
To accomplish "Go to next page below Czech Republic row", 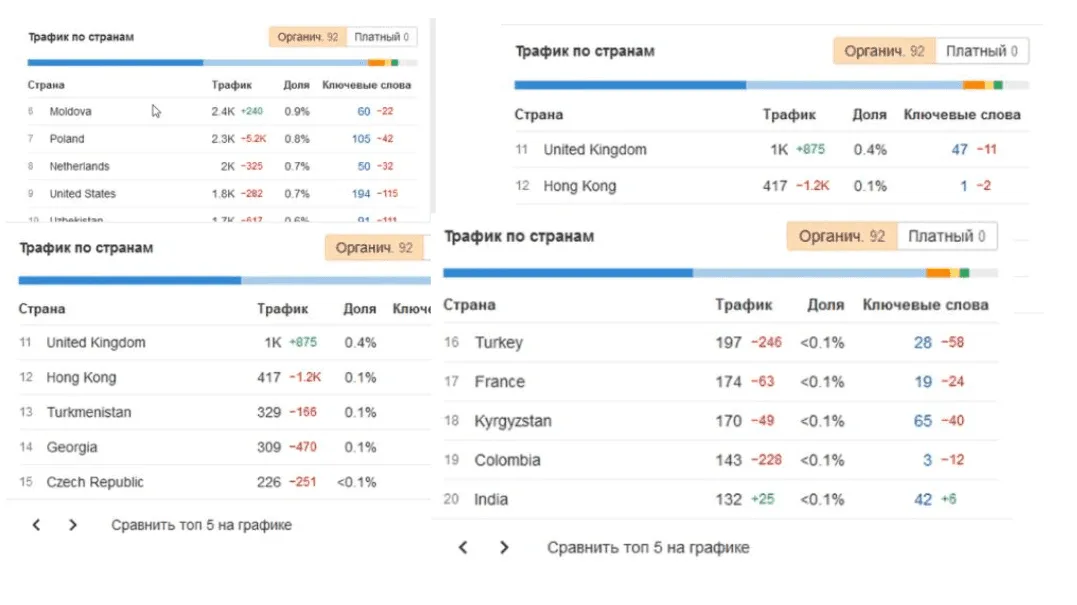I will pos(72,525).
